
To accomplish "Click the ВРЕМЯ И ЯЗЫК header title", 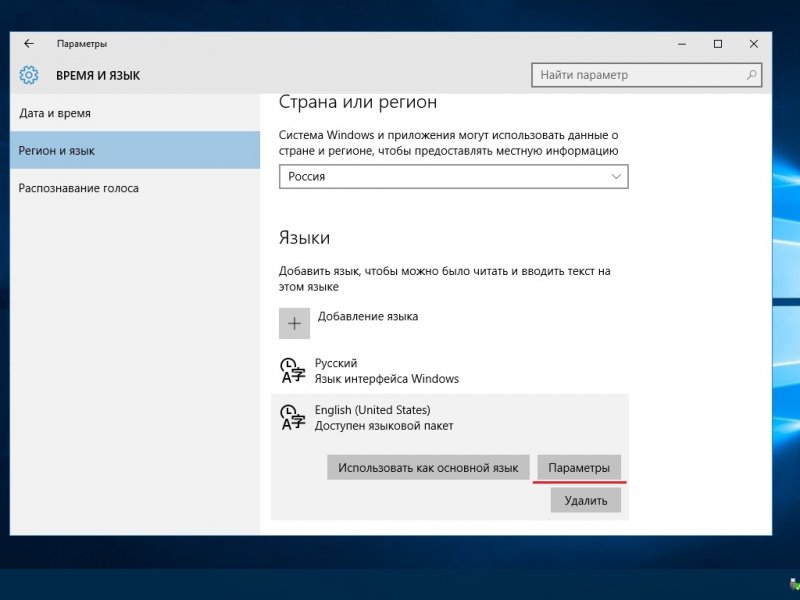I will coord(98,76).
